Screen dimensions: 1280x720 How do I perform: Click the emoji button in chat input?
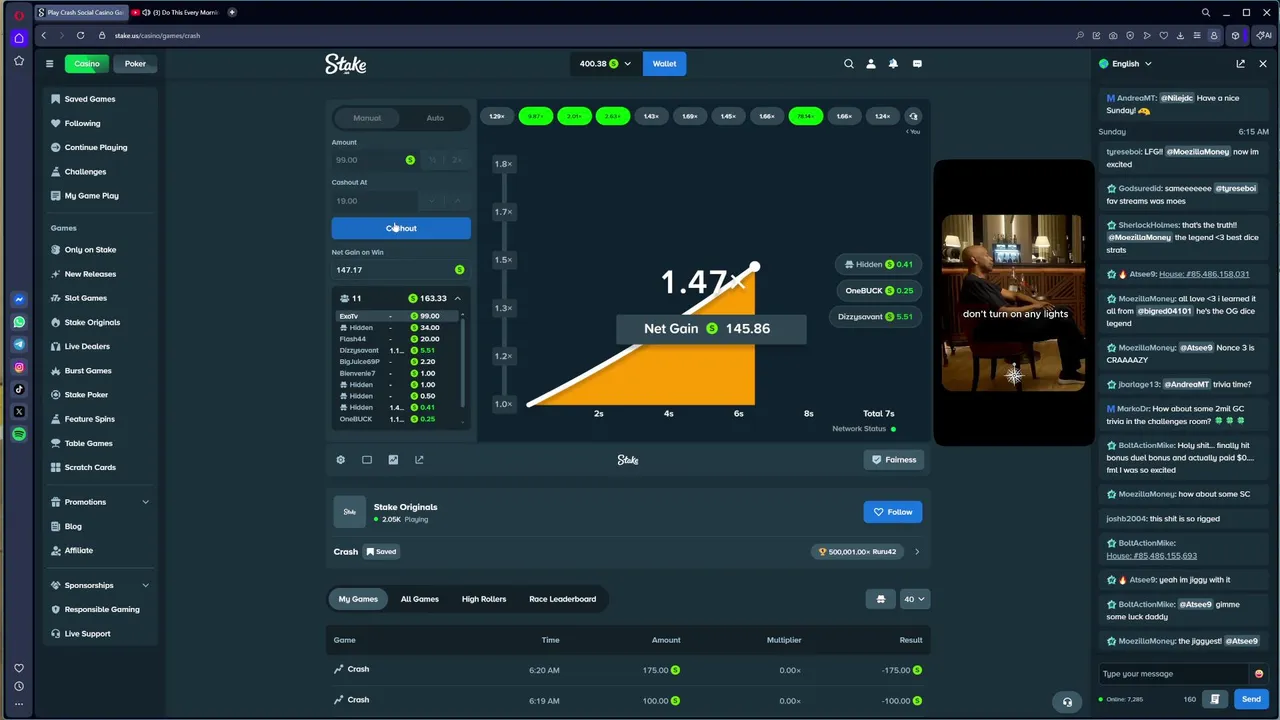point(1258,674)
